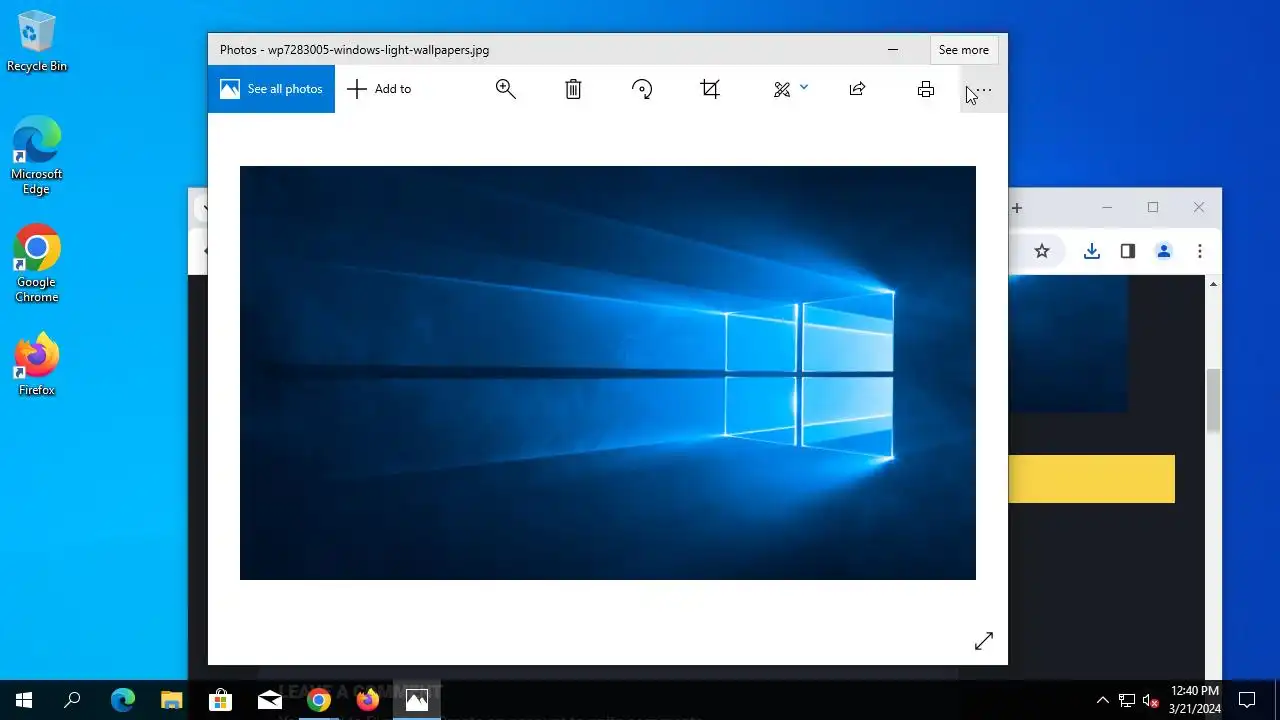Show hidden tray icons chevron
This screenshot has height=720, width=1280.
click(1103, 700)
